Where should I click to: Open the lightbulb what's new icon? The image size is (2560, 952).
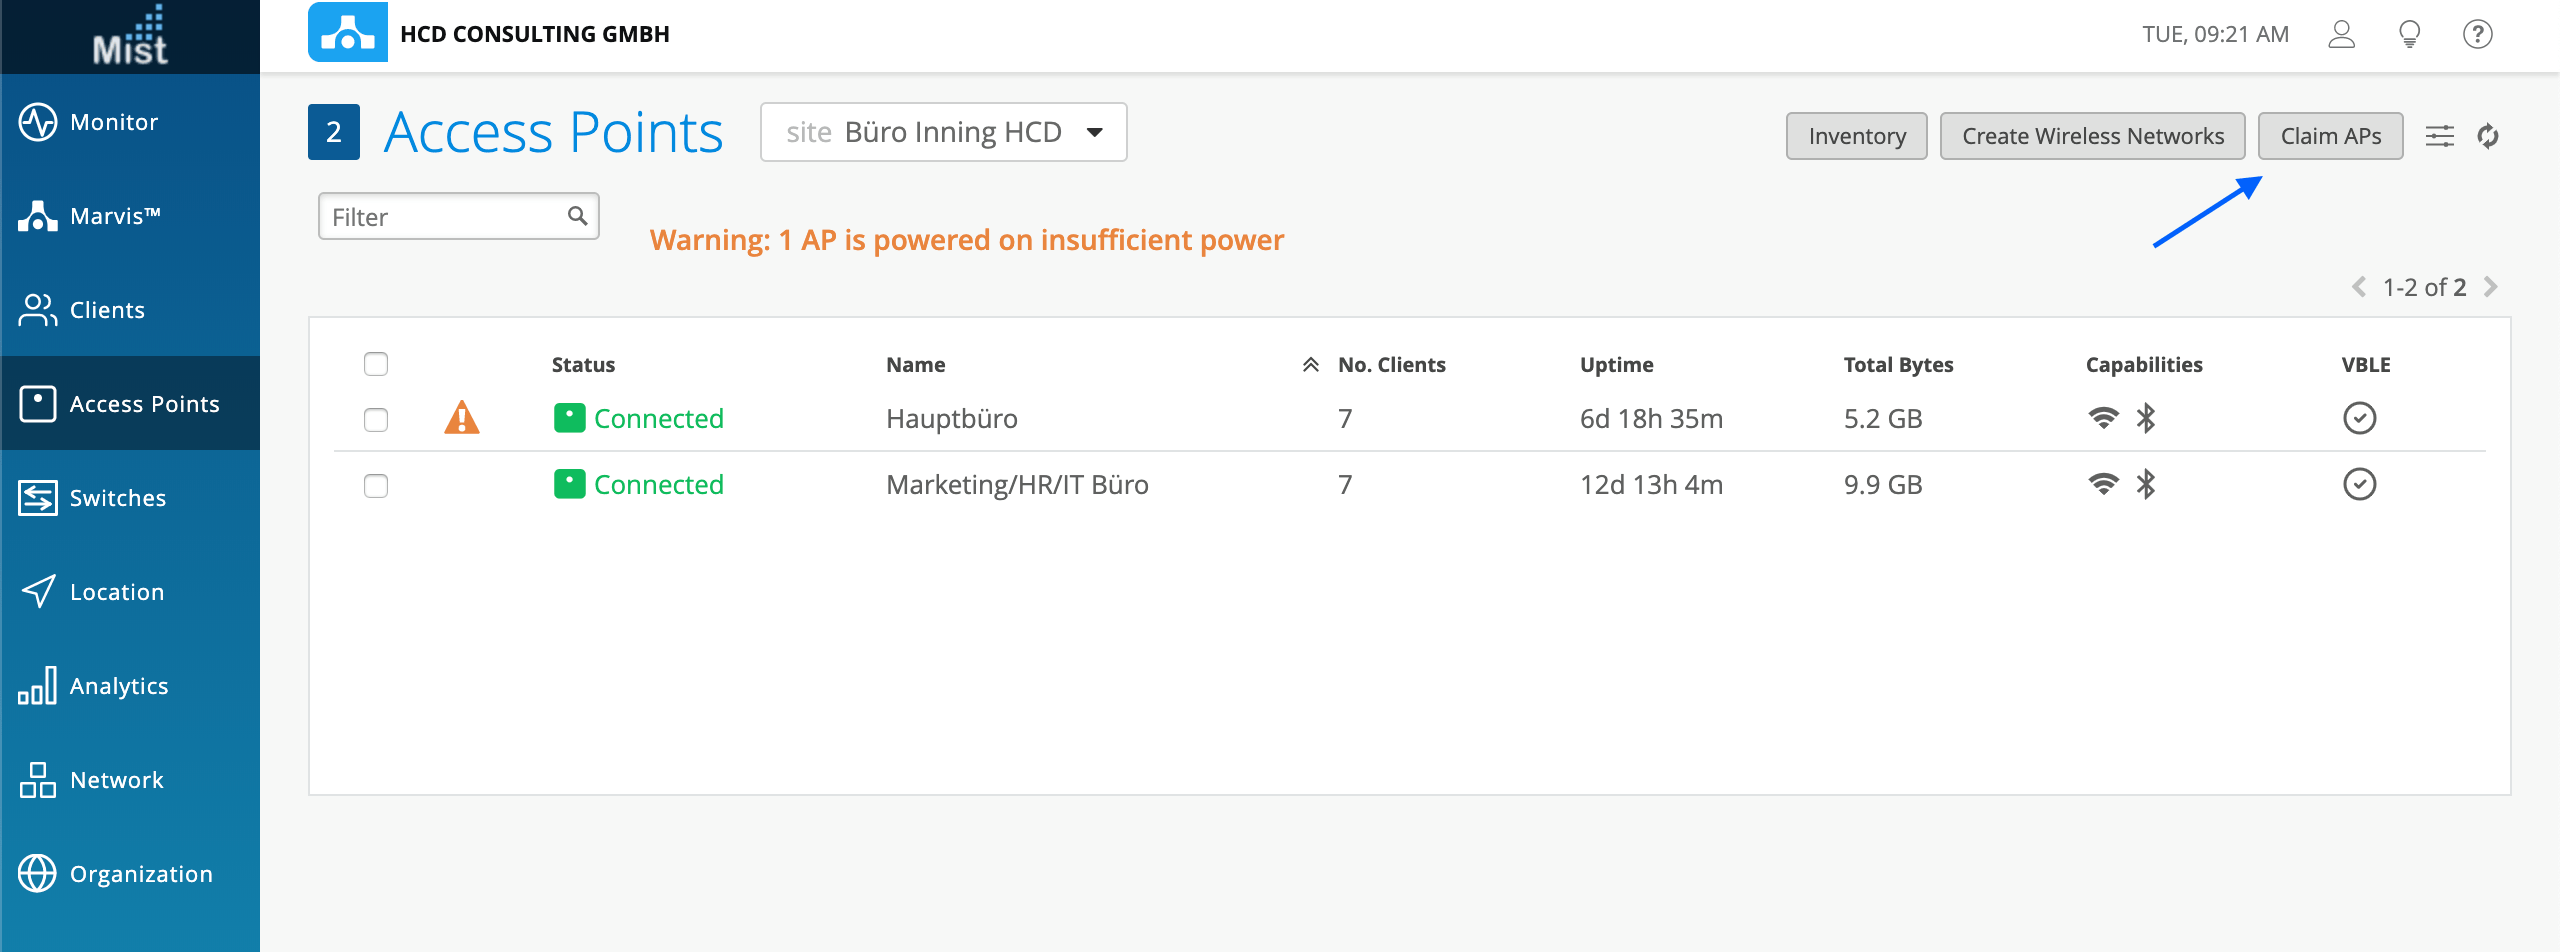point(2409,35)
